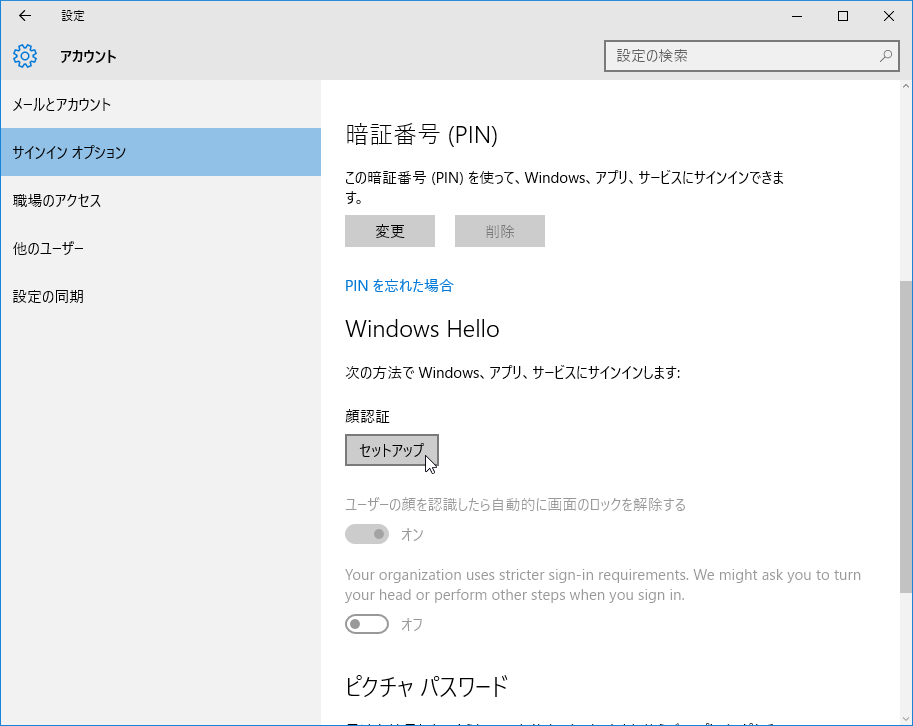Click the vertical scrollbar thumb

[905, 437]
